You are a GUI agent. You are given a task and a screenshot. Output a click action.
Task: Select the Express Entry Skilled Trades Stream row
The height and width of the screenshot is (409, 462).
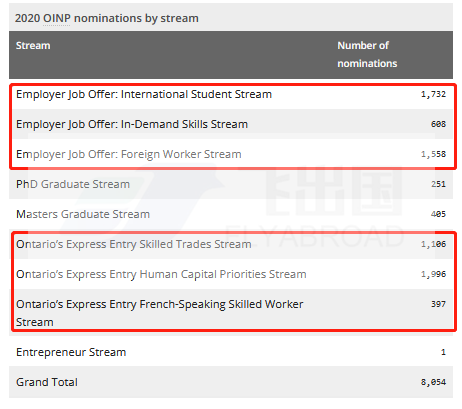[x=231, y=244]
